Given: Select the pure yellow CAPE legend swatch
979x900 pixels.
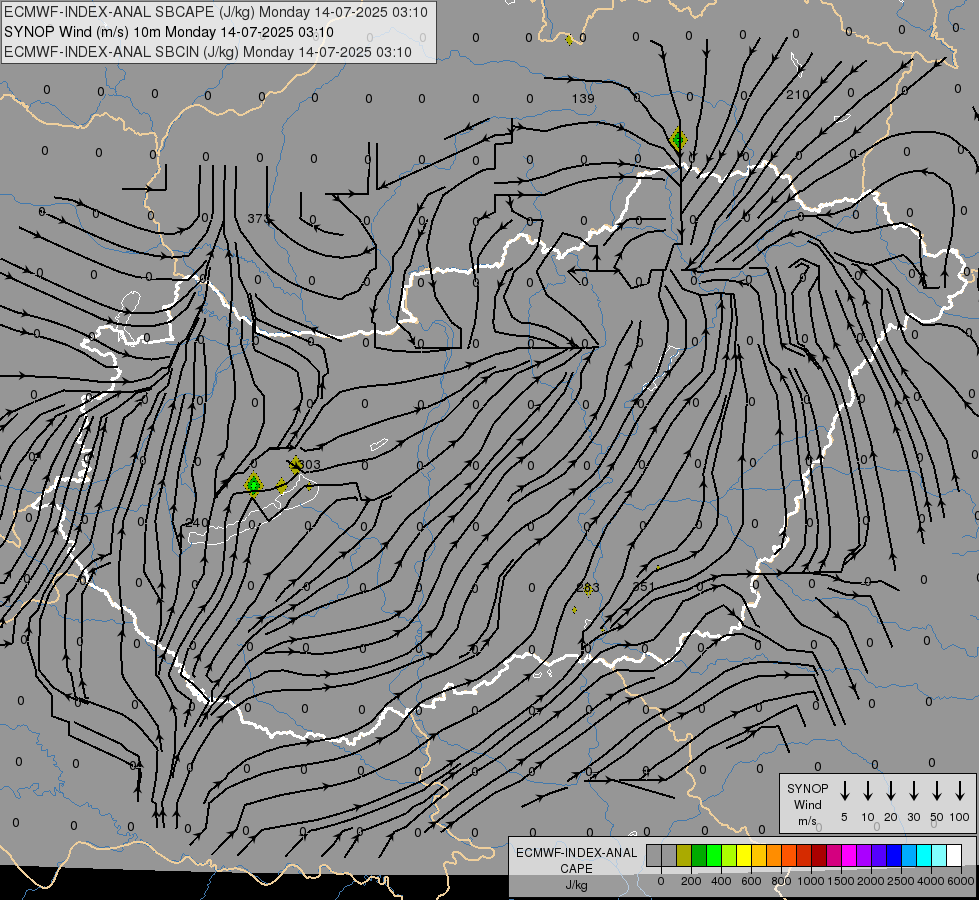Looking at the screenshot, I should (744, 855).
